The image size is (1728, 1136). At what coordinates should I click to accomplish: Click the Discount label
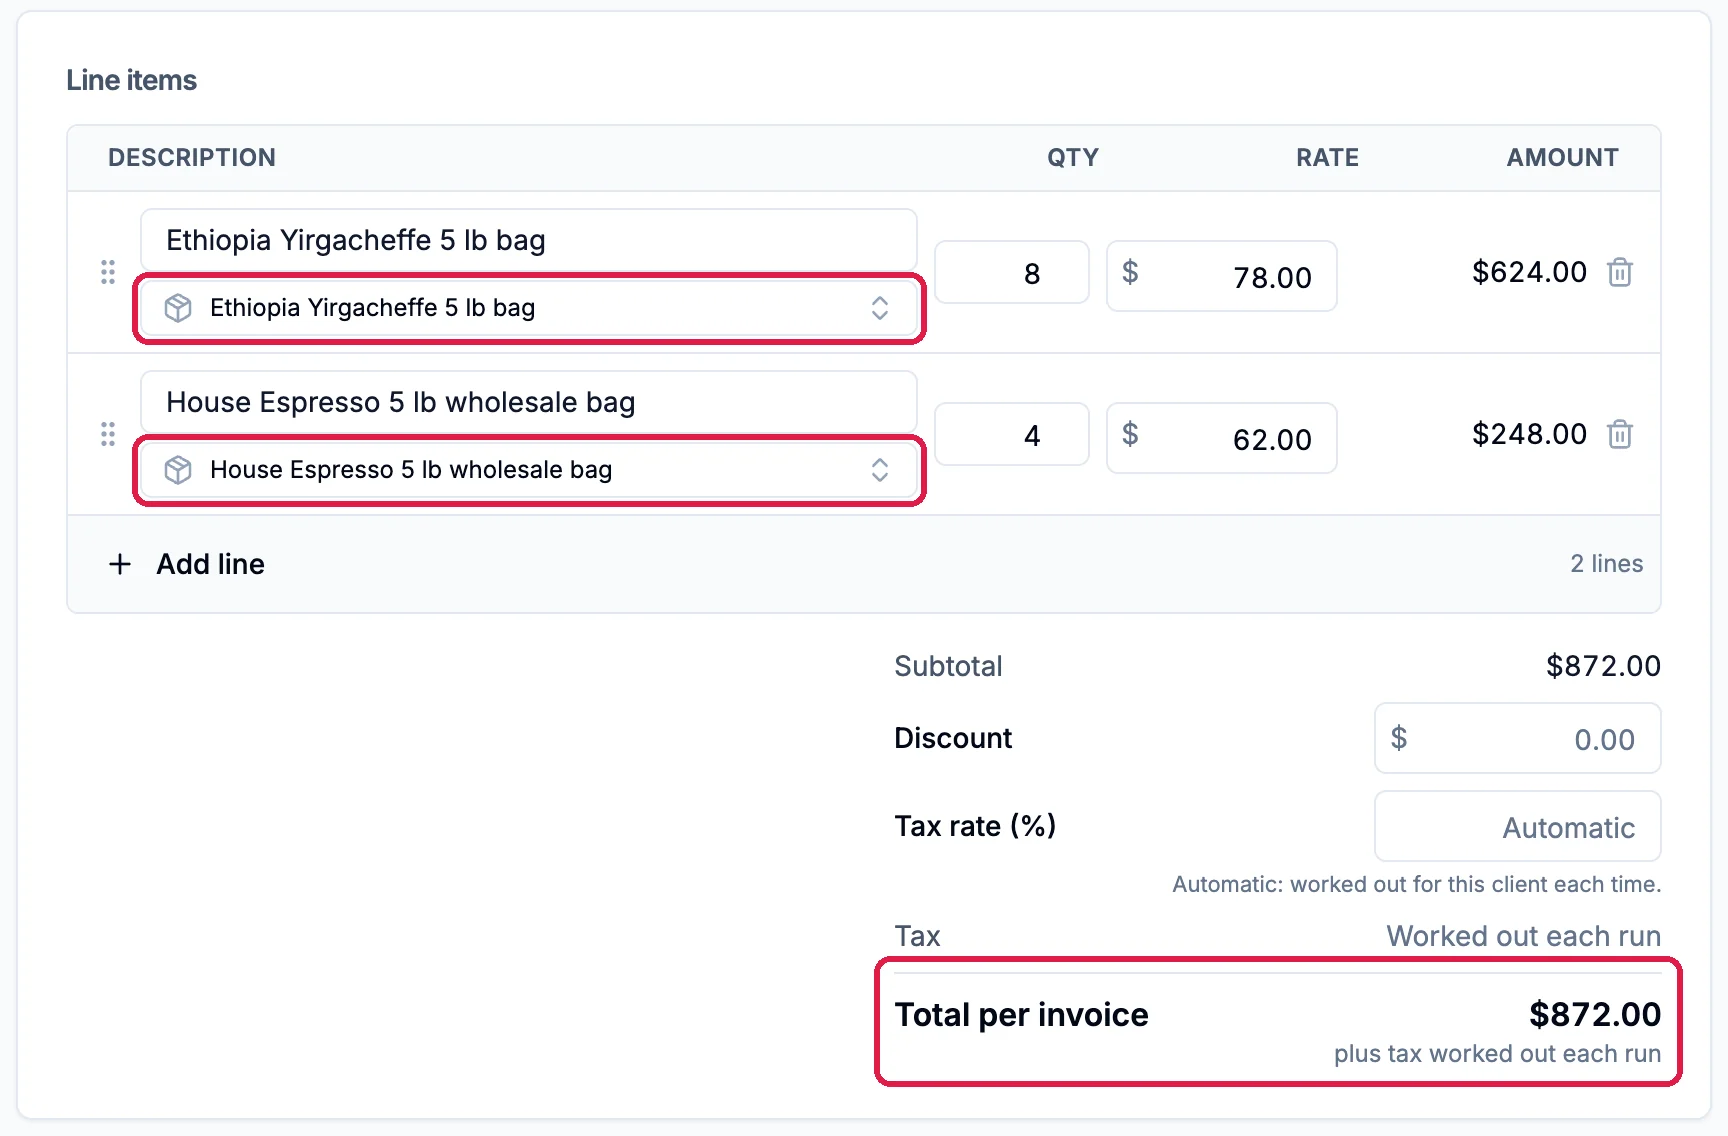pyautogui.click(x=953, y=738)
